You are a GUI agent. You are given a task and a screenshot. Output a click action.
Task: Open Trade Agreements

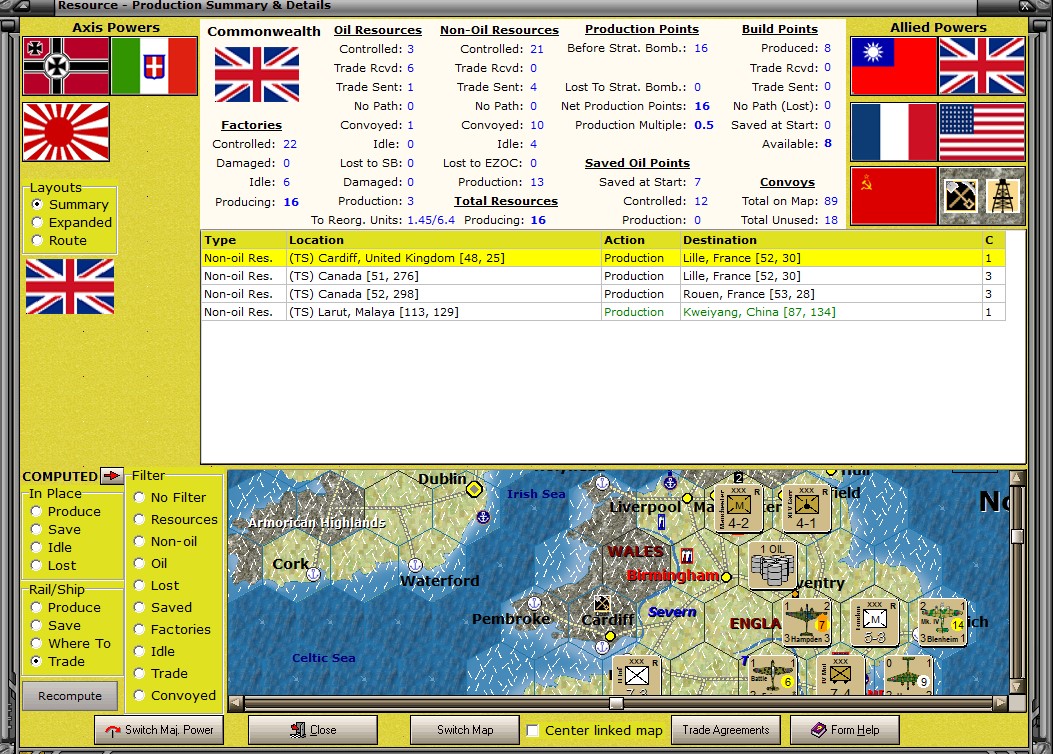[726, 730]
